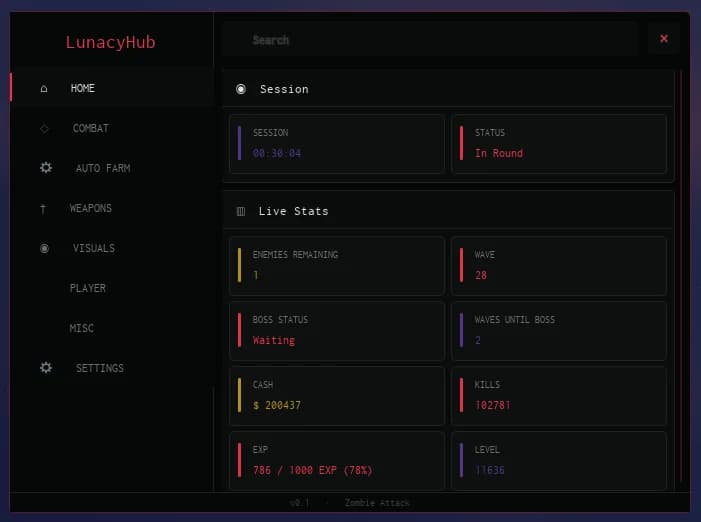Focus the Search input field

pyautogui.click(x=430, y=40)
